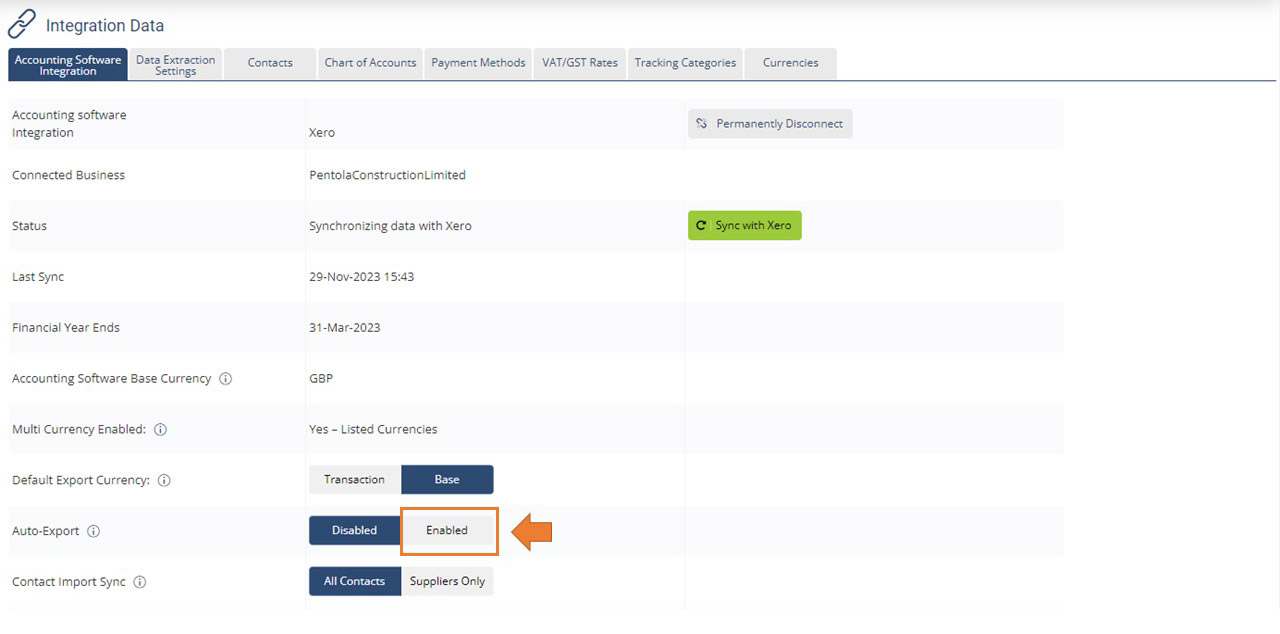Click the Integration Data link icon
Screen dimensions: 1280x634
21,22
